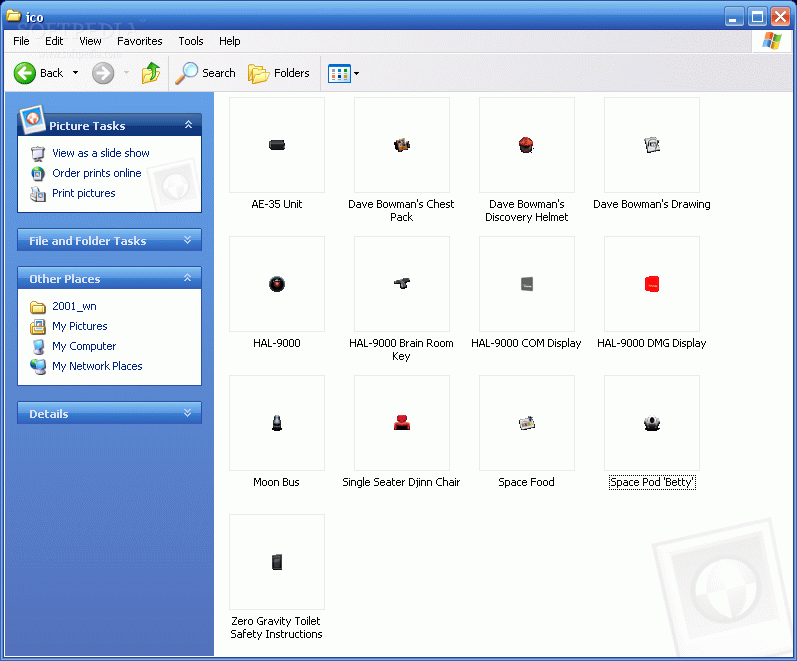Select the AE-35 Unit icon thumbnail
The image size is (797, 661).
277,145
